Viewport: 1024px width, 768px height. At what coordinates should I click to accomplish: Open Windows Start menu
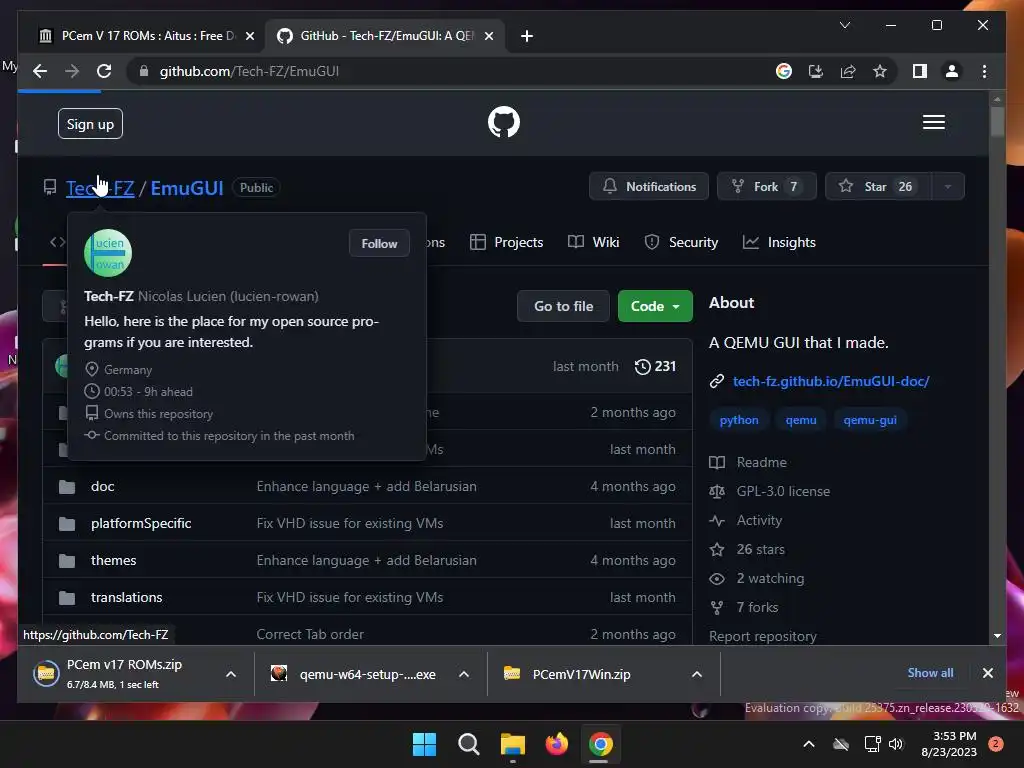424,744
